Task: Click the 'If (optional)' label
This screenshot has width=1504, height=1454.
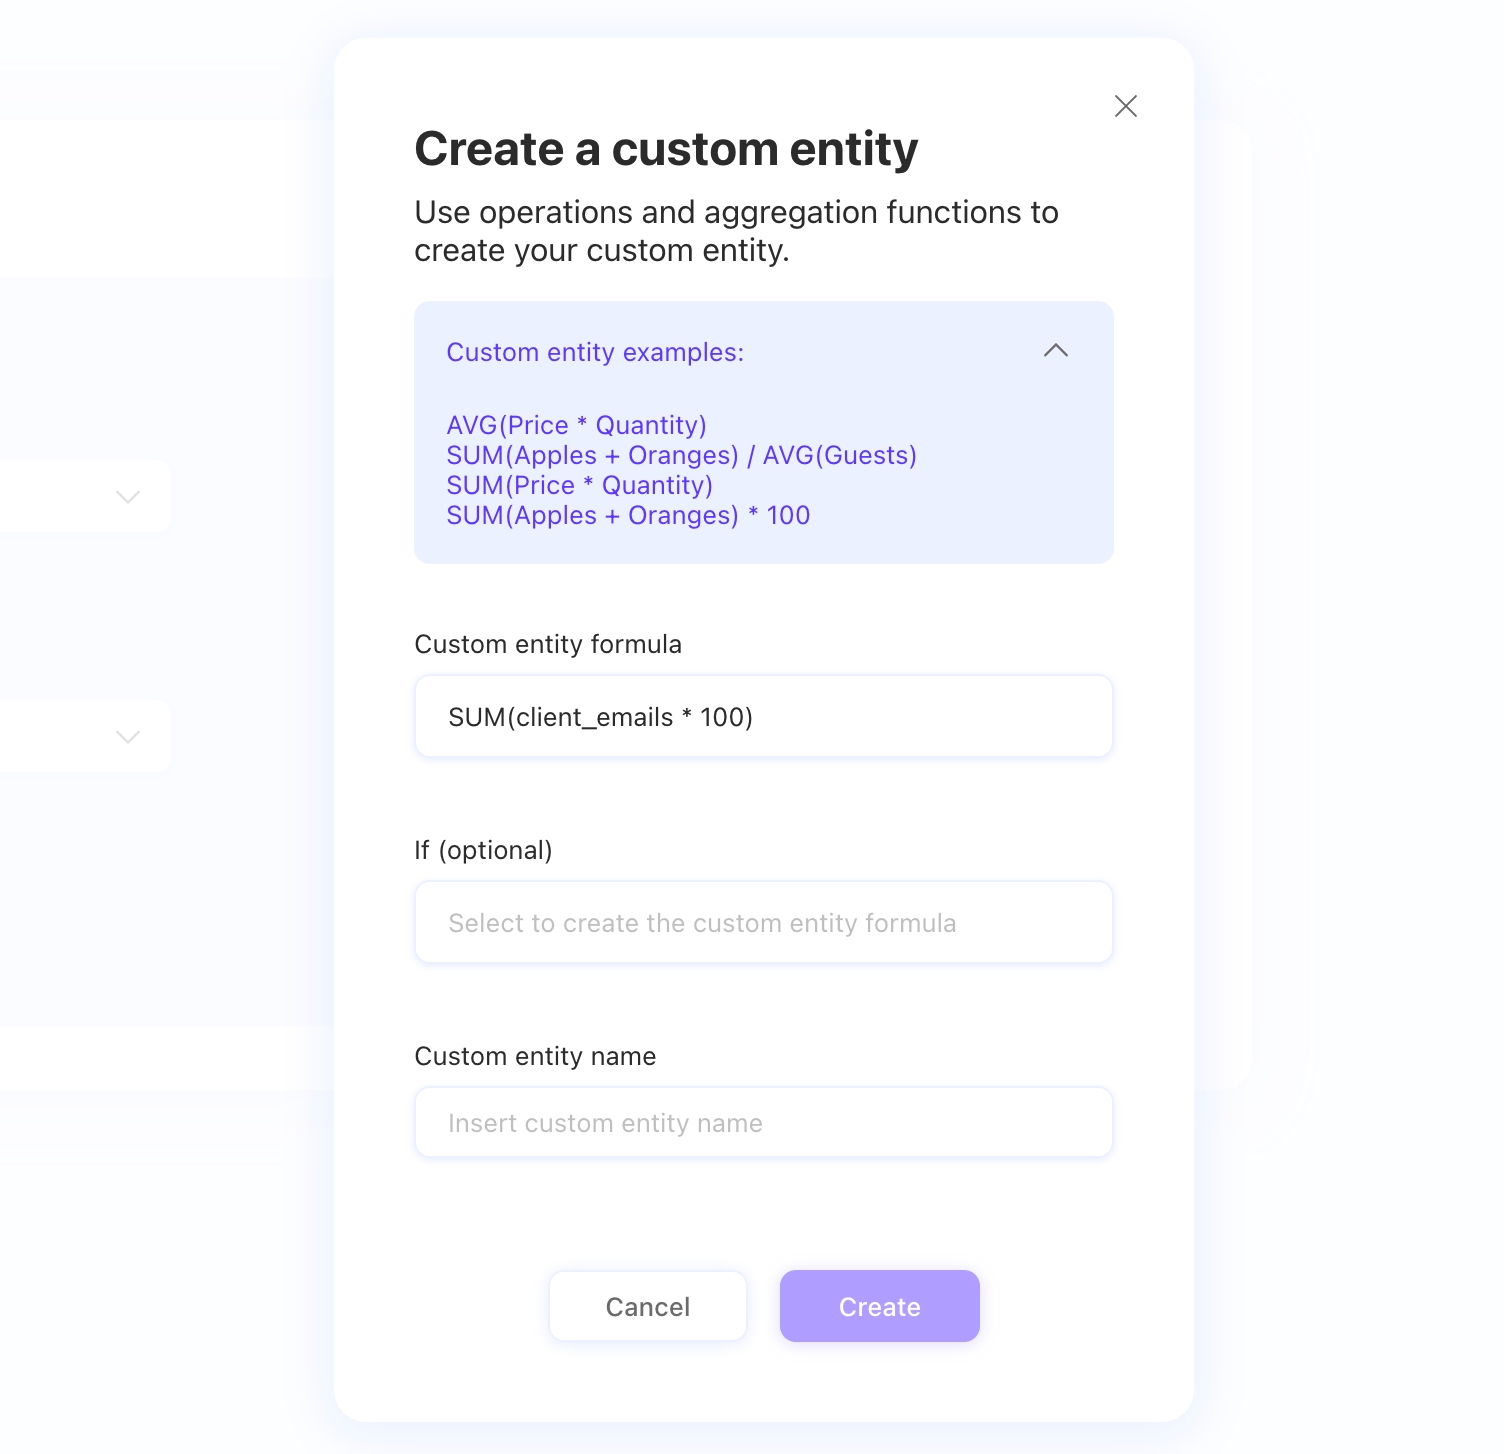Action: pos(483,851)
